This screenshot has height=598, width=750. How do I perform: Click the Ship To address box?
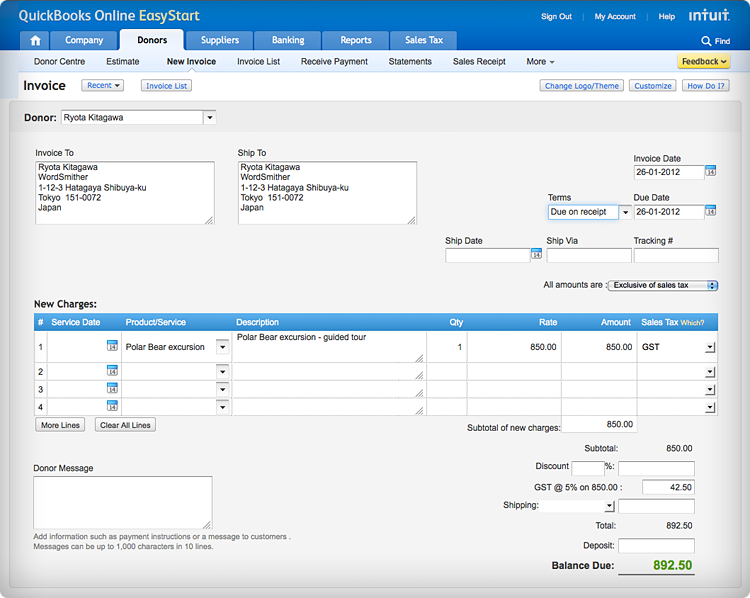coord(327,193)
